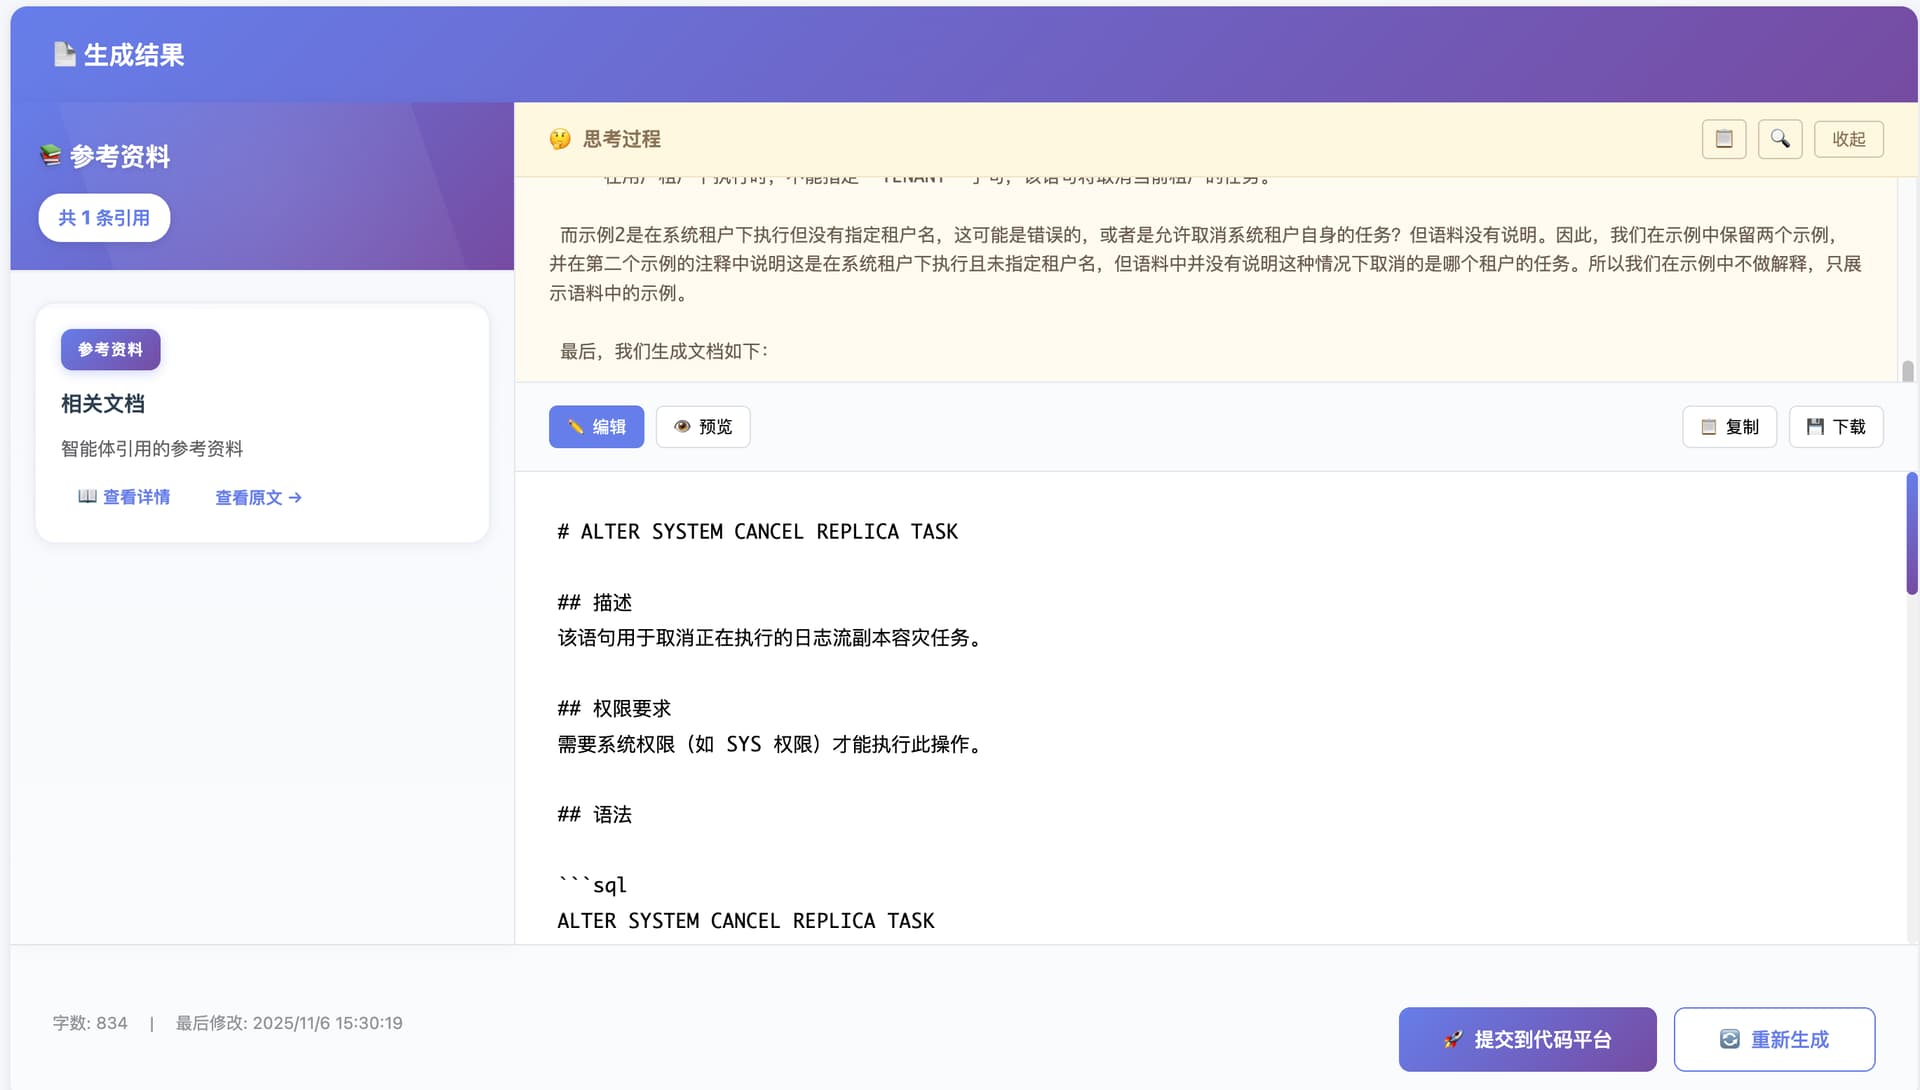1920x1090 pixels.
Task: Switch to 编辑 edit tab
Action: 596,427
